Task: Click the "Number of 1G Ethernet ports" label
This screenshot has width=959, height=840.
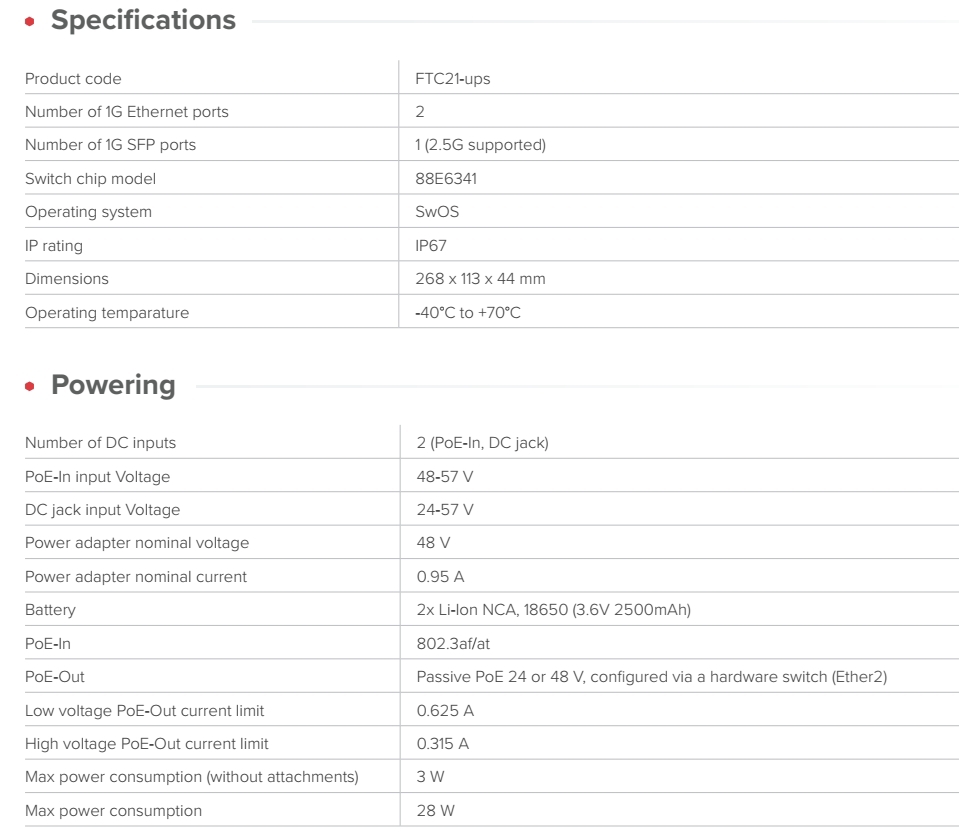Action: 126,112
